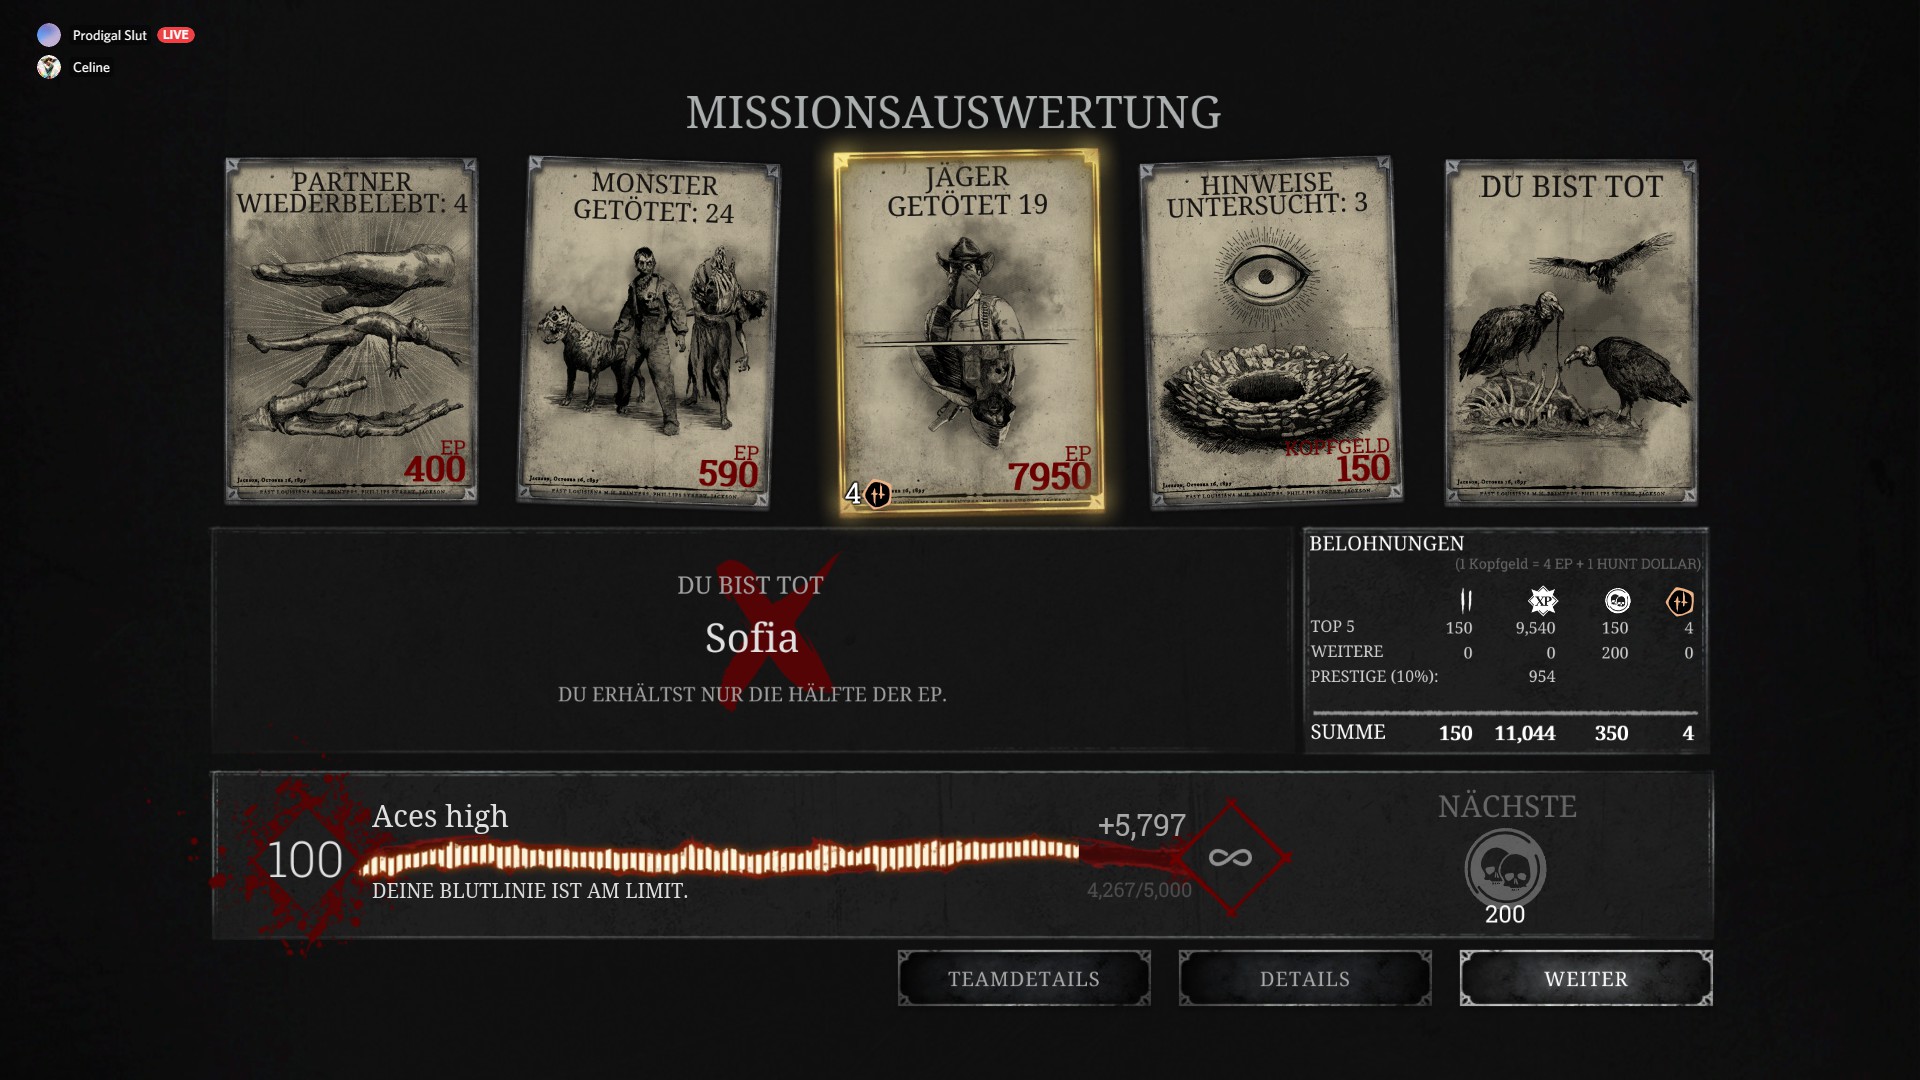Click the skull bounty icon in rewards table

coord(1617,600)
